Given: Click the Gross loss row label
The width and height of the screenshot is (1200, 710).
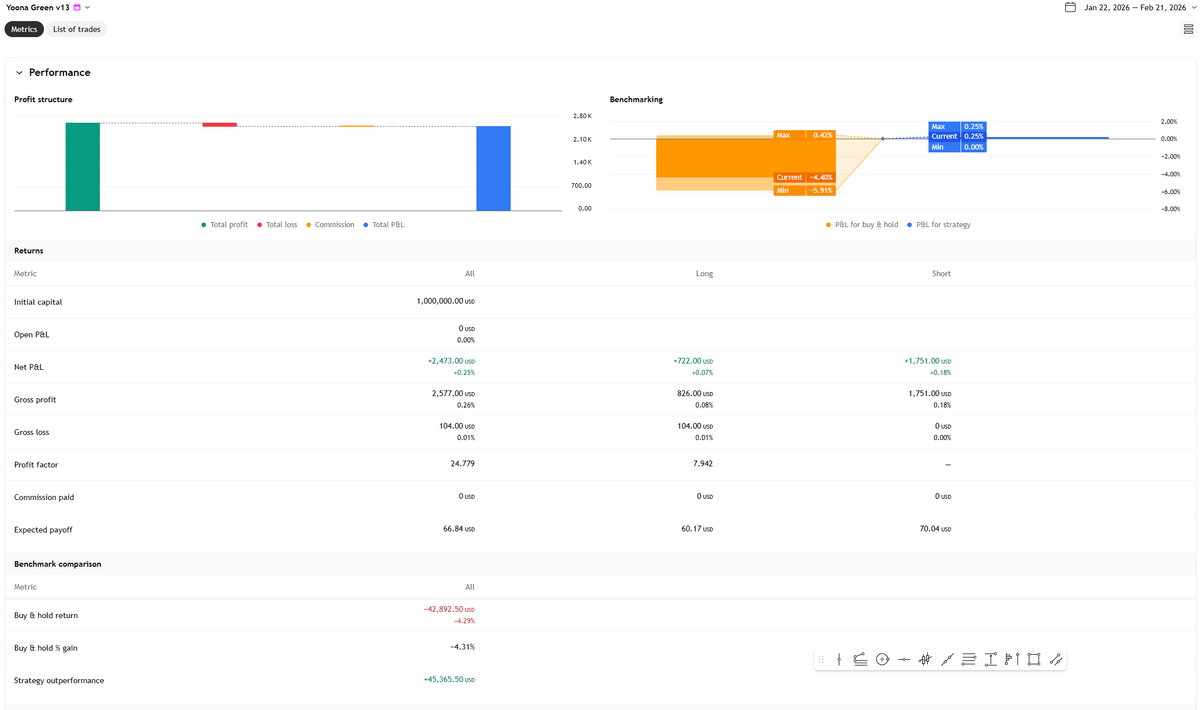Looking at the screenshot, I should tap(32, 432).
